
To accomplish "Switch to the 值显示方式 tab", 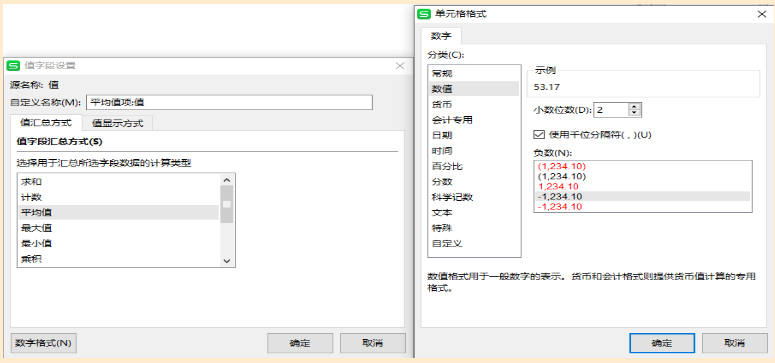I will tap(118, 123).
